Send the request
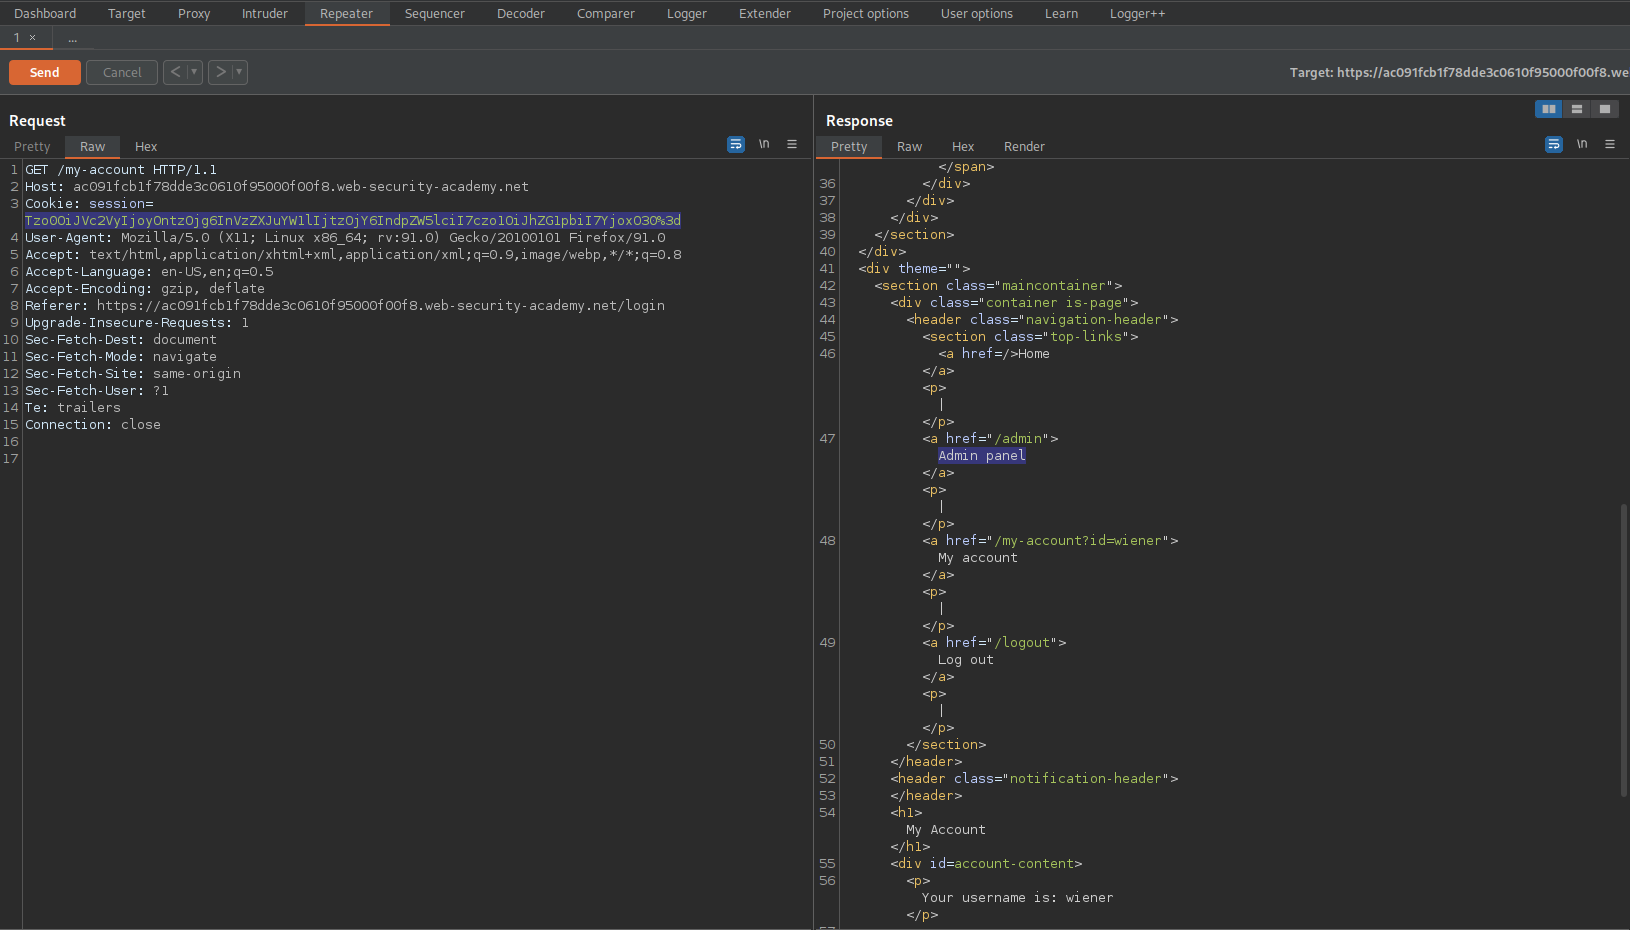 [x=45, y=72]
